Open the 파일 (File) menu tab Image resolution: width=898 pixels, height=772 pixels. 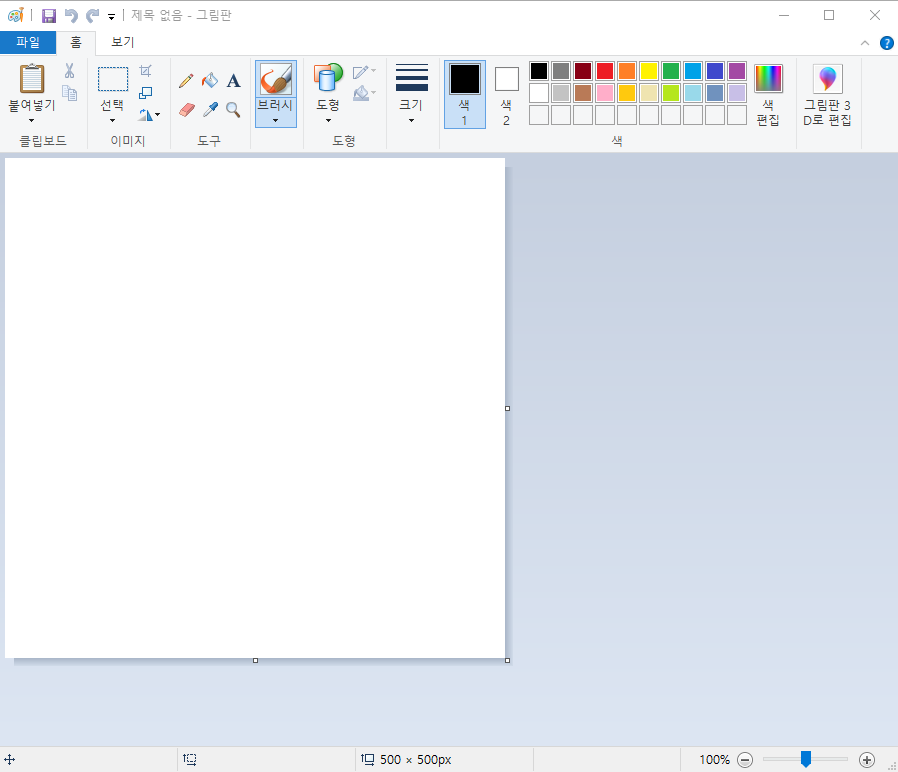(28, 42)
